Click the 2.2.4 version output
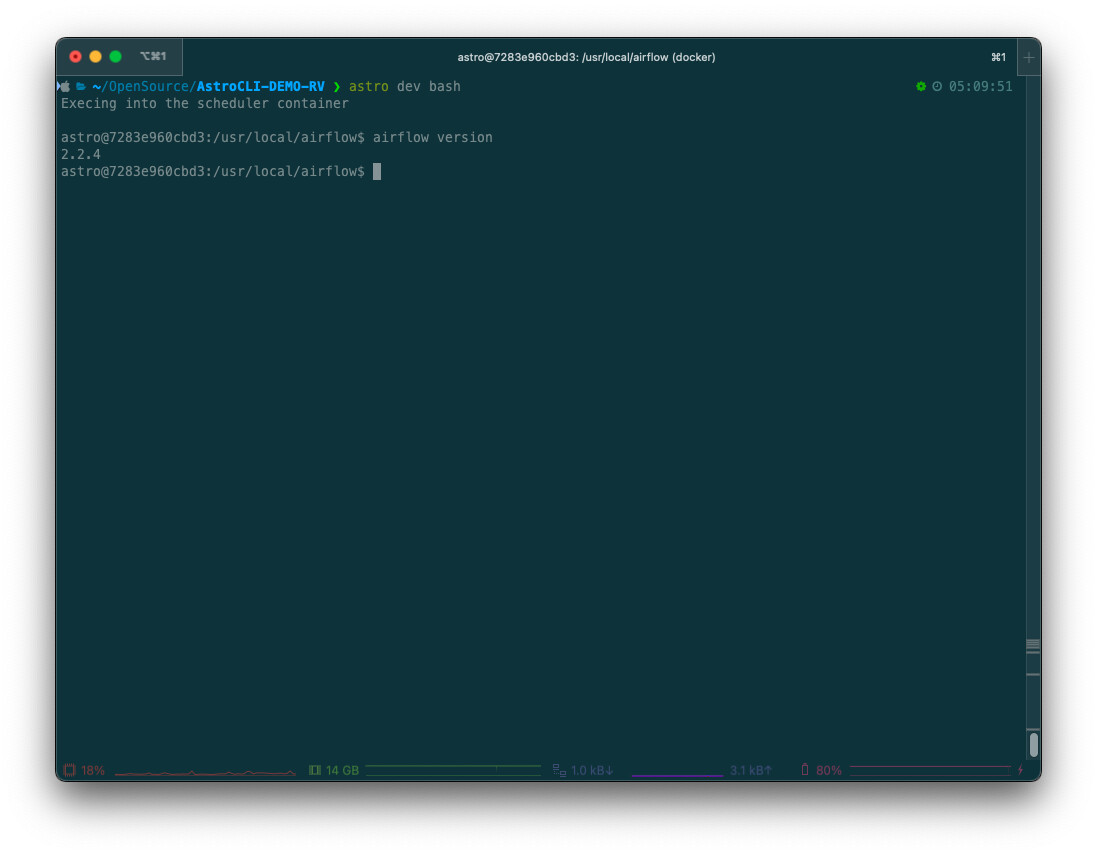 80,155
